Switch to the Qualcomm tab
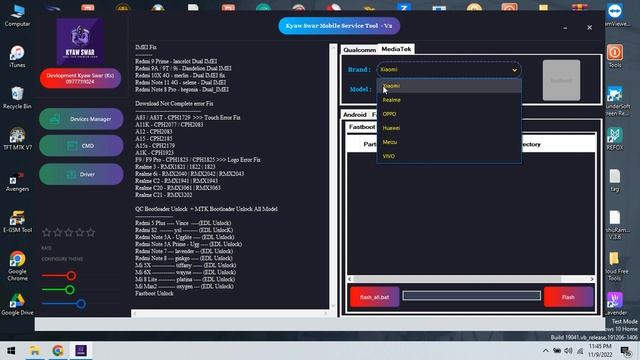The width and height of the screenshot is (640, 360). tap(359, 50)
